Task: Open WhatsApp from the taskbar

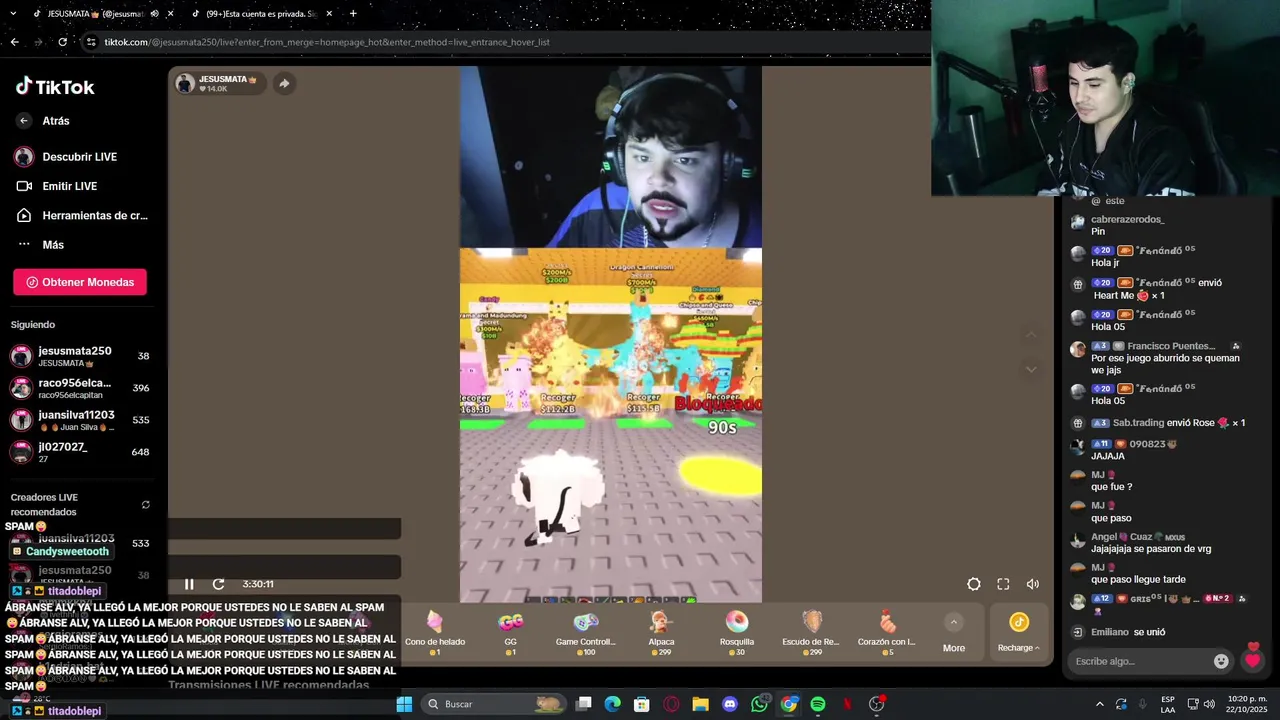Action: tap(759, 704)
